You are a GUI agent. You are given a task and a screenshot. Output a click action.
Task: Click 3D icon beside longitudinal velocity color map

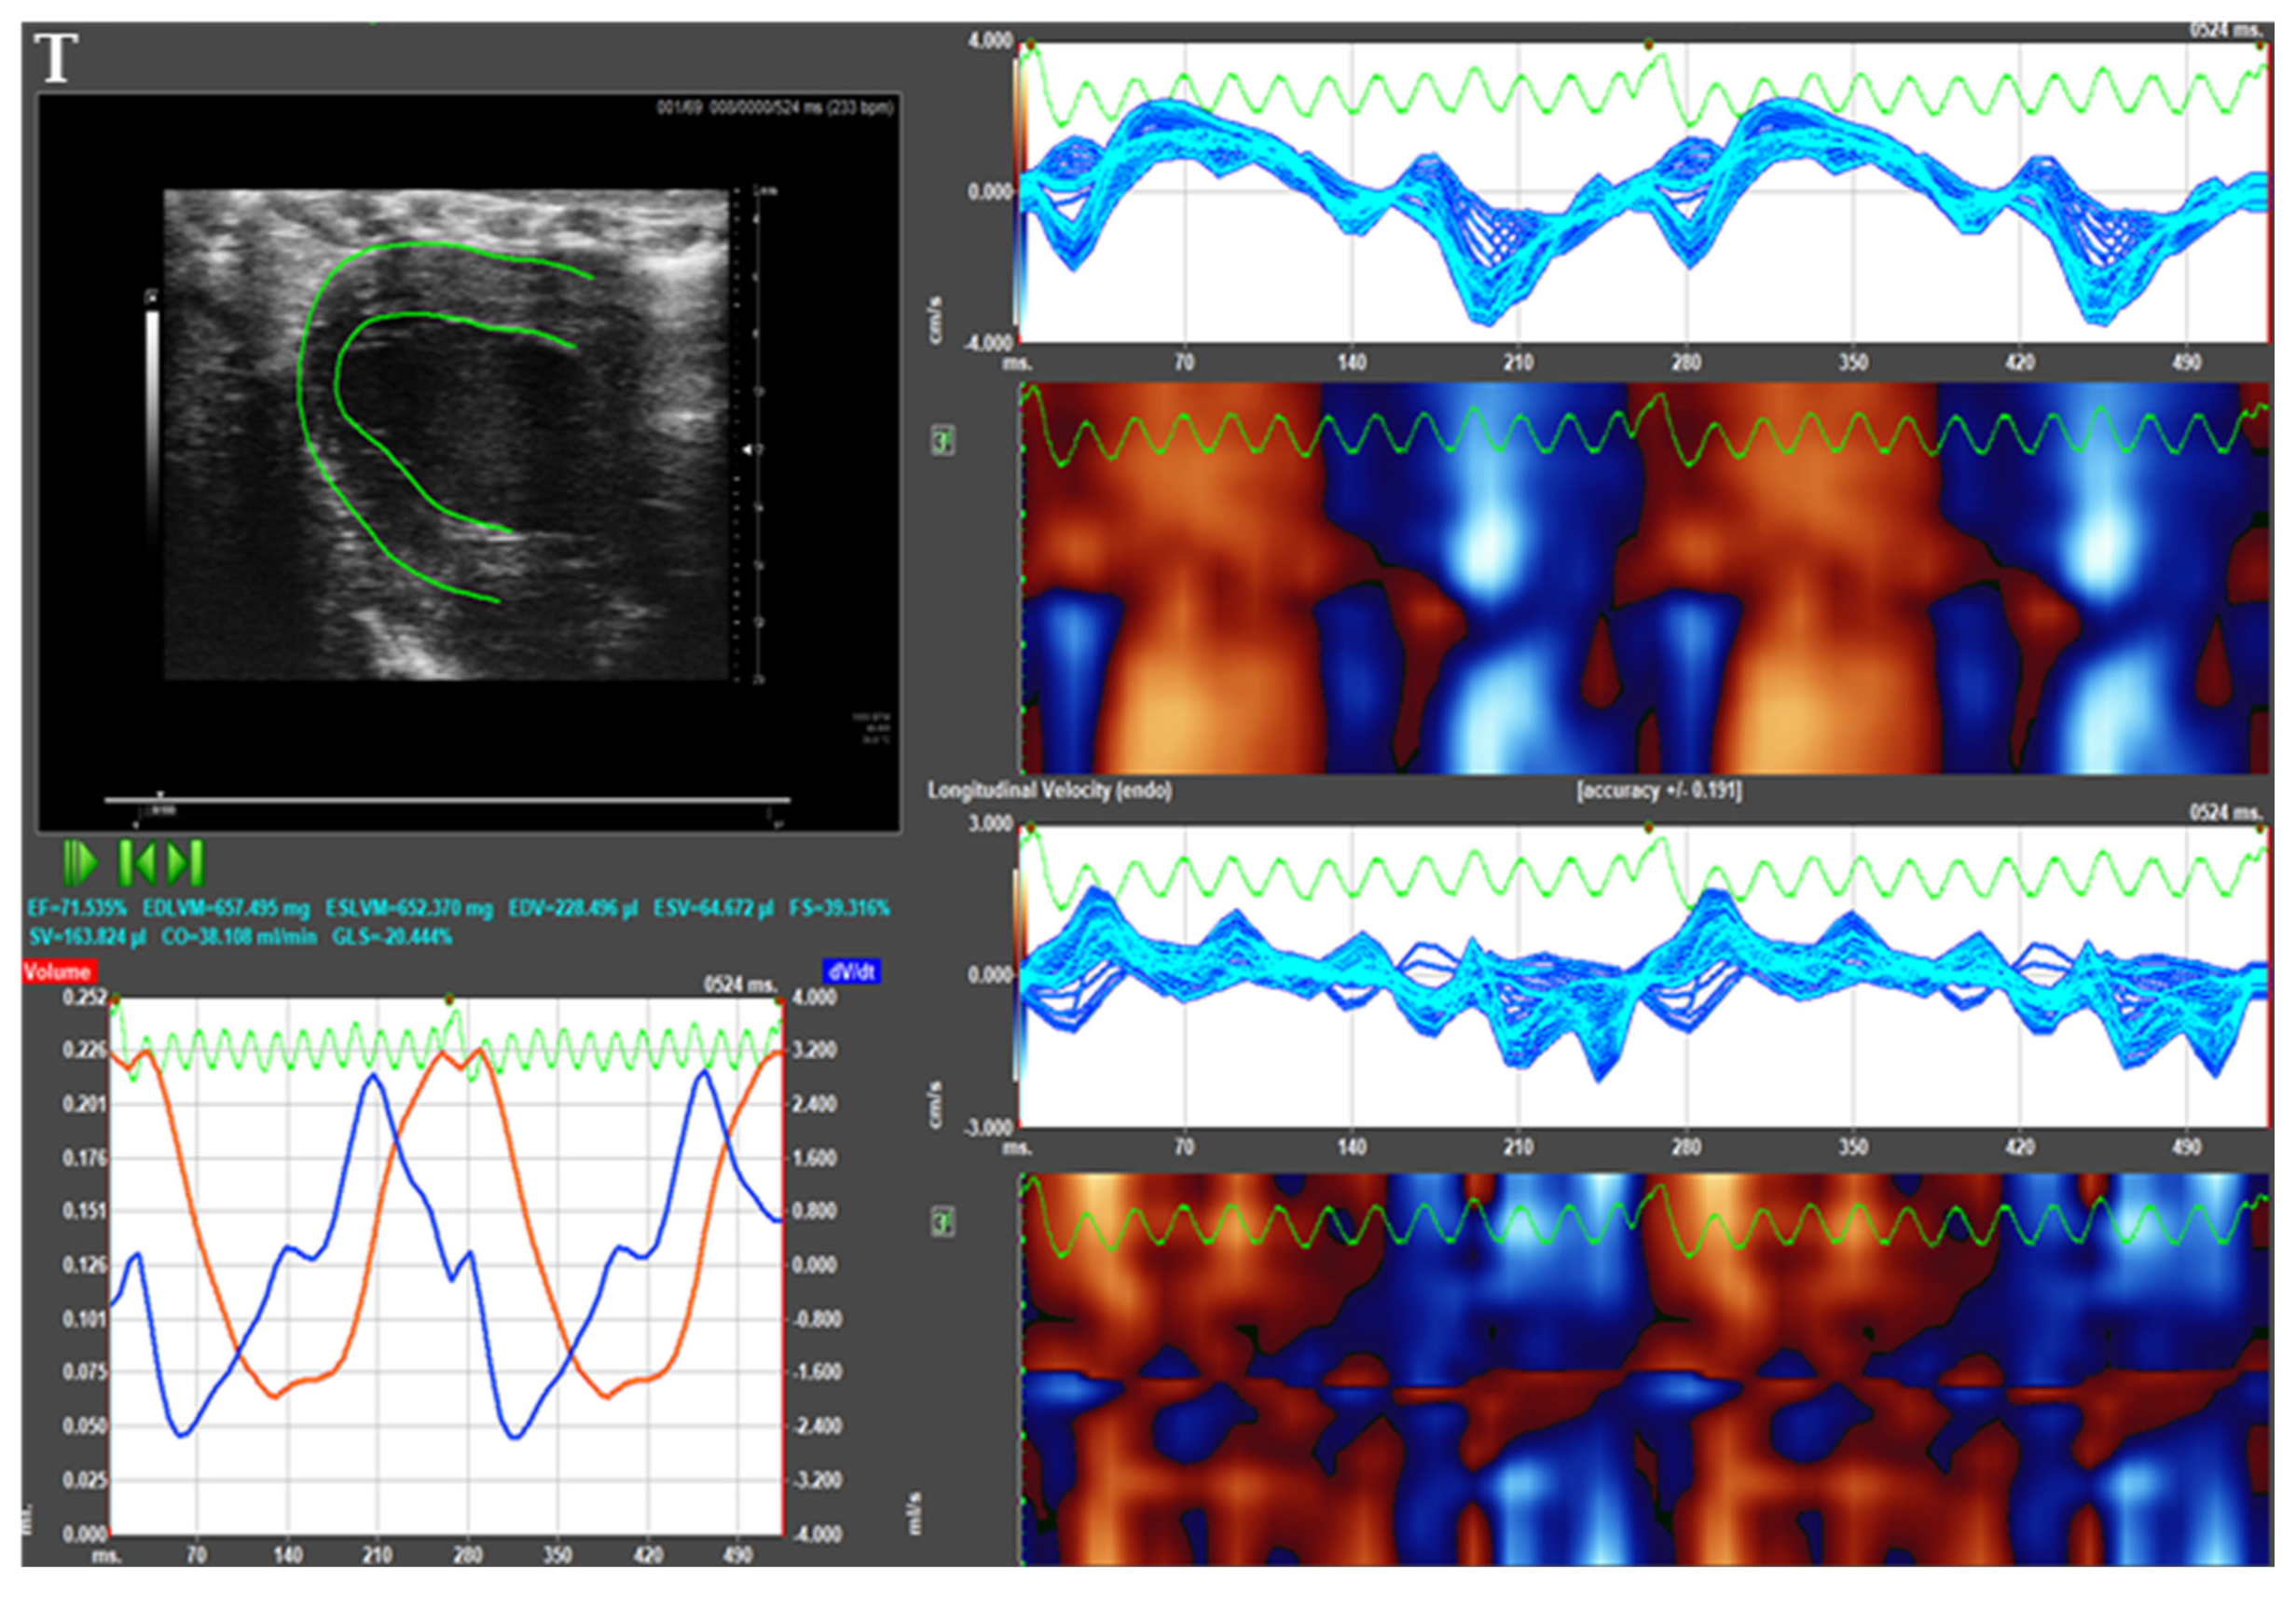point(942,1221)
